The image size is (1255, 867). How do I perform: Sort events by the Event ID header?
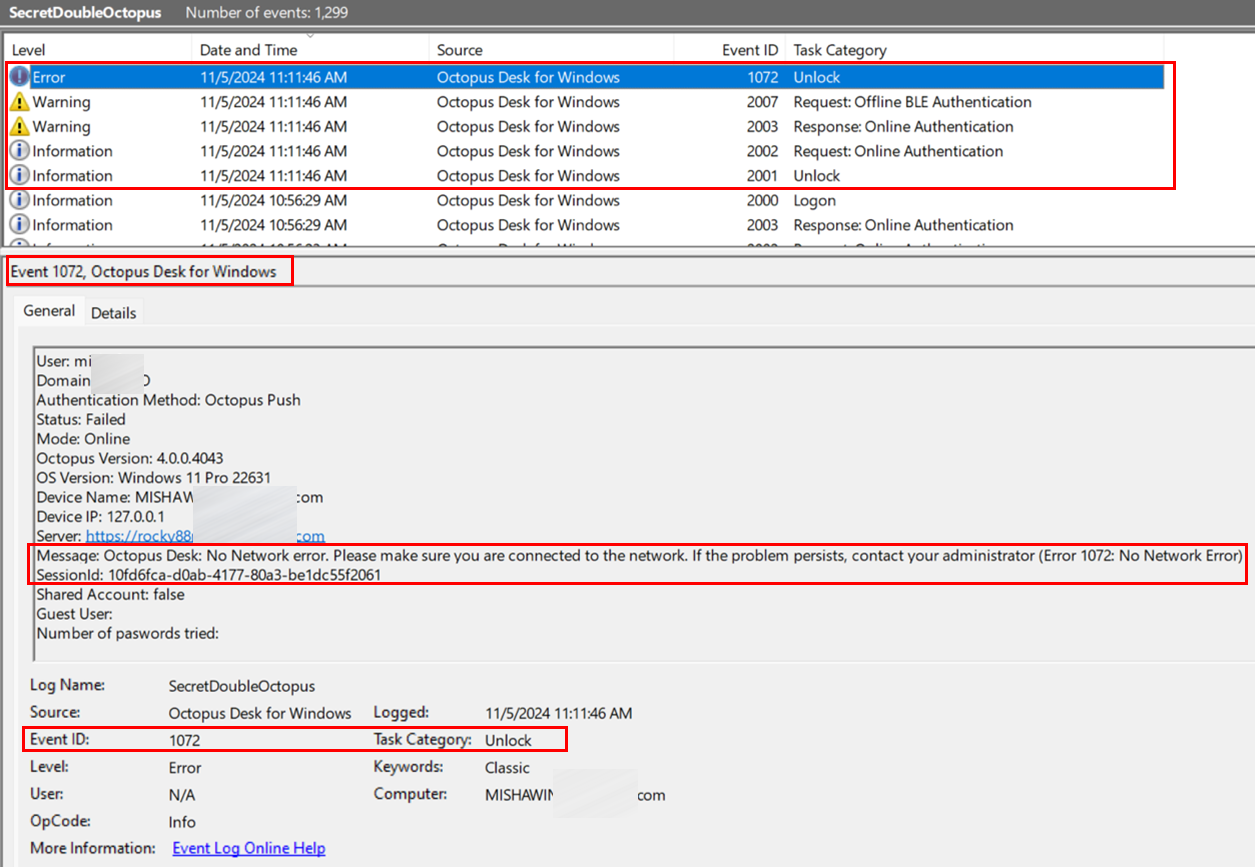[730, 50]
